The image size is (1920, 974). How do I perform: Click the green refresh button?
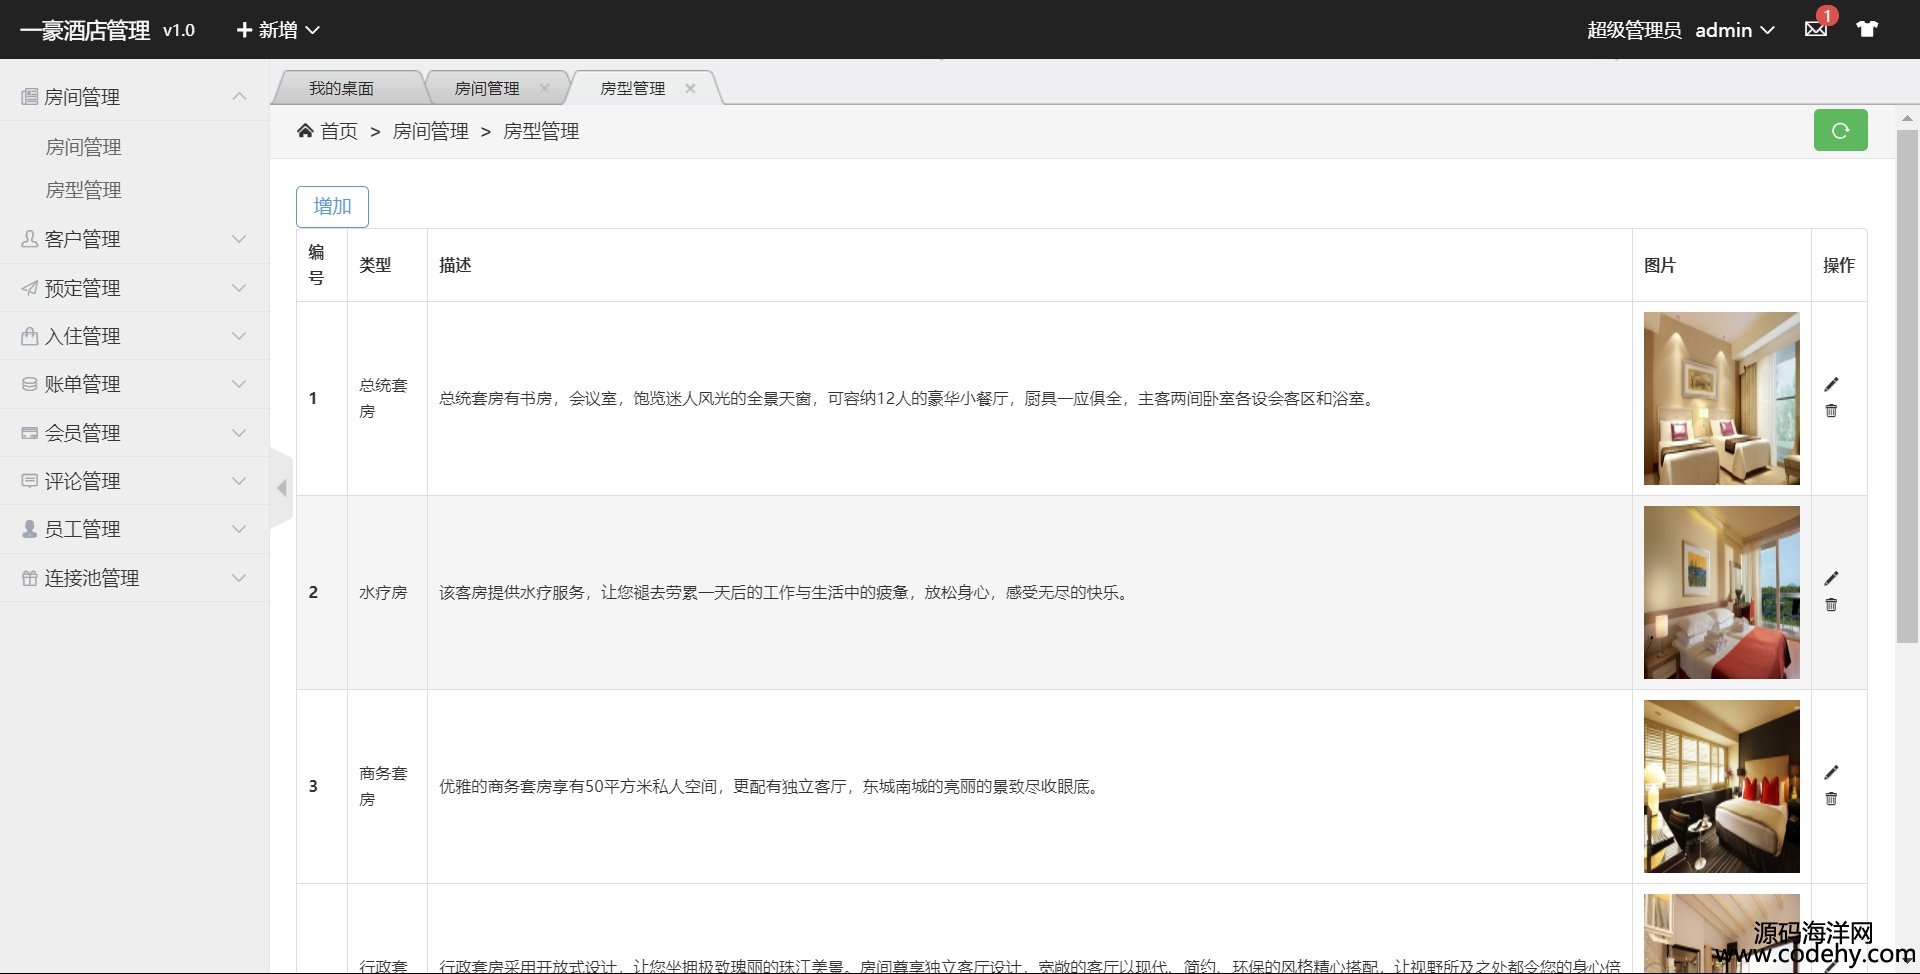pyautogui.click(x=1840, y=130)
